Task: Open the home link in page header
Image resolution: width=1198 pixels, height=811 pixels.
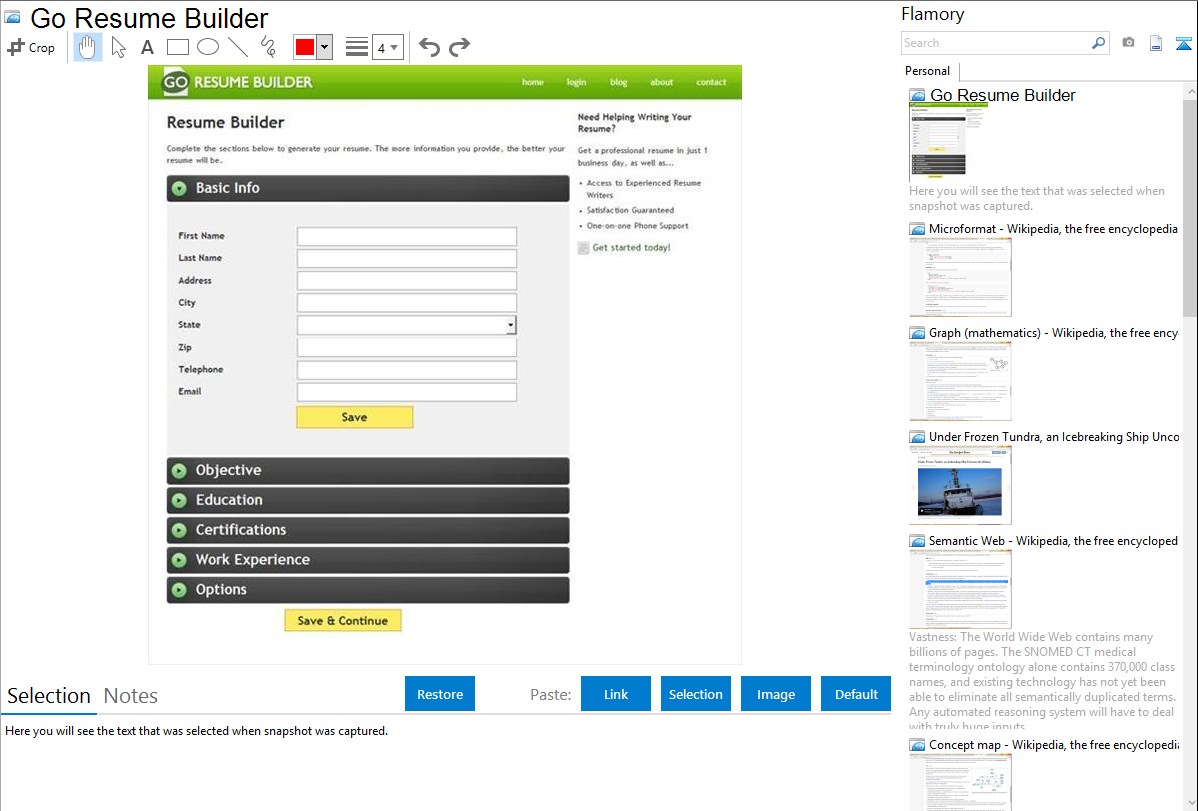Action: [x=533, y=82]
